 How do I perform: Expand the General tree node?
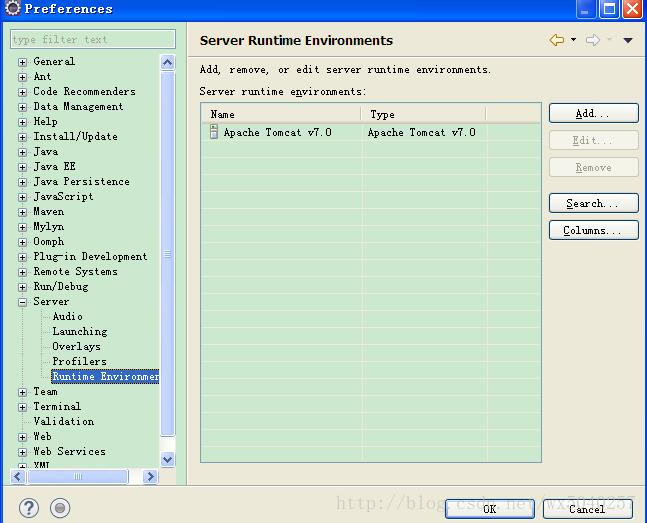(x=23, y=62)
